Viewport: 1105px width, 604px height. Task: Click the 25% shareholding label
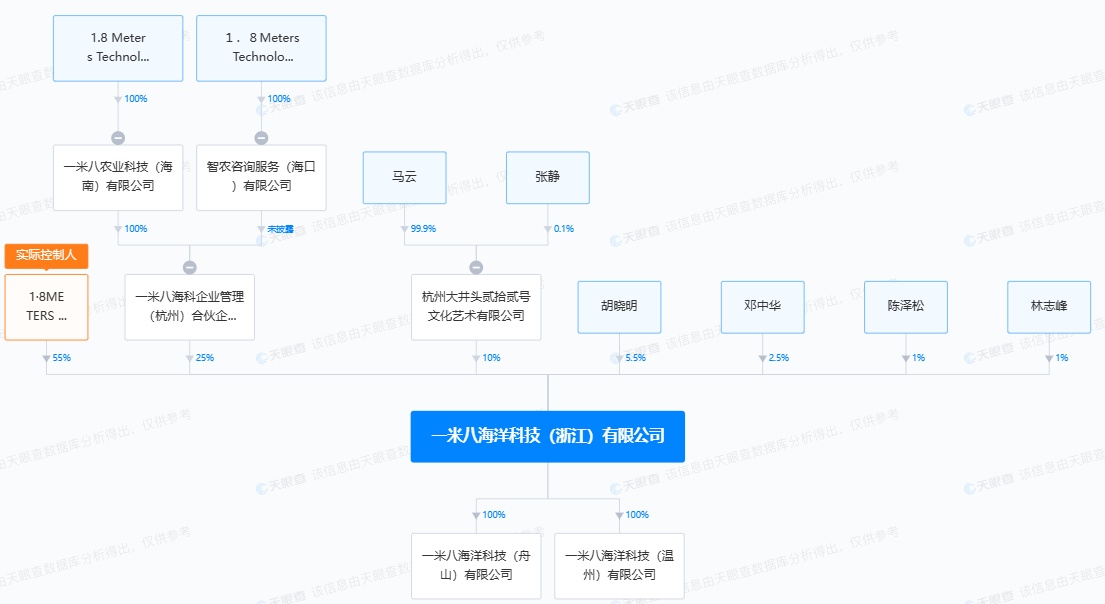[x=204, y=358]
